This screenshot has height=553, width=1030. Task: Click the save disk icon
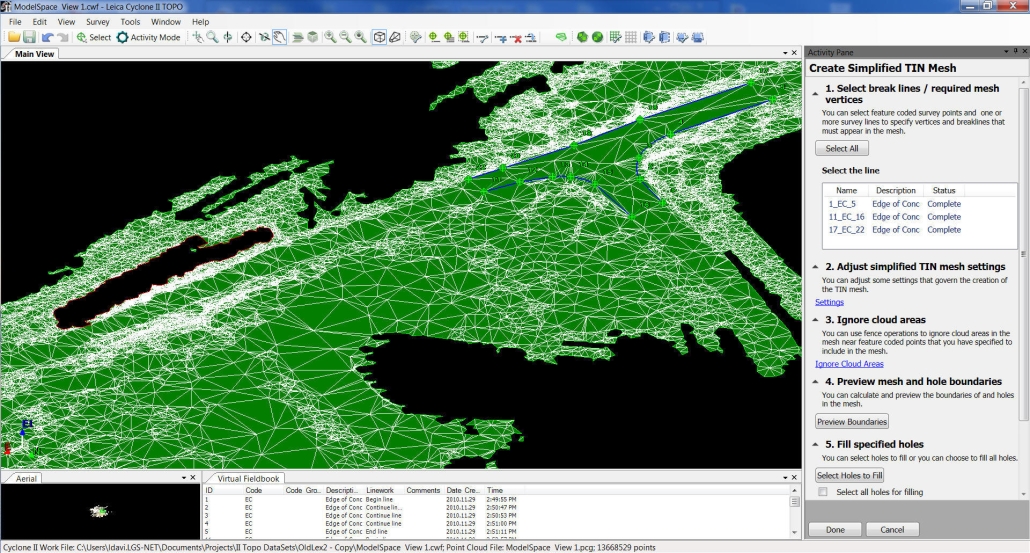[29, 37]
